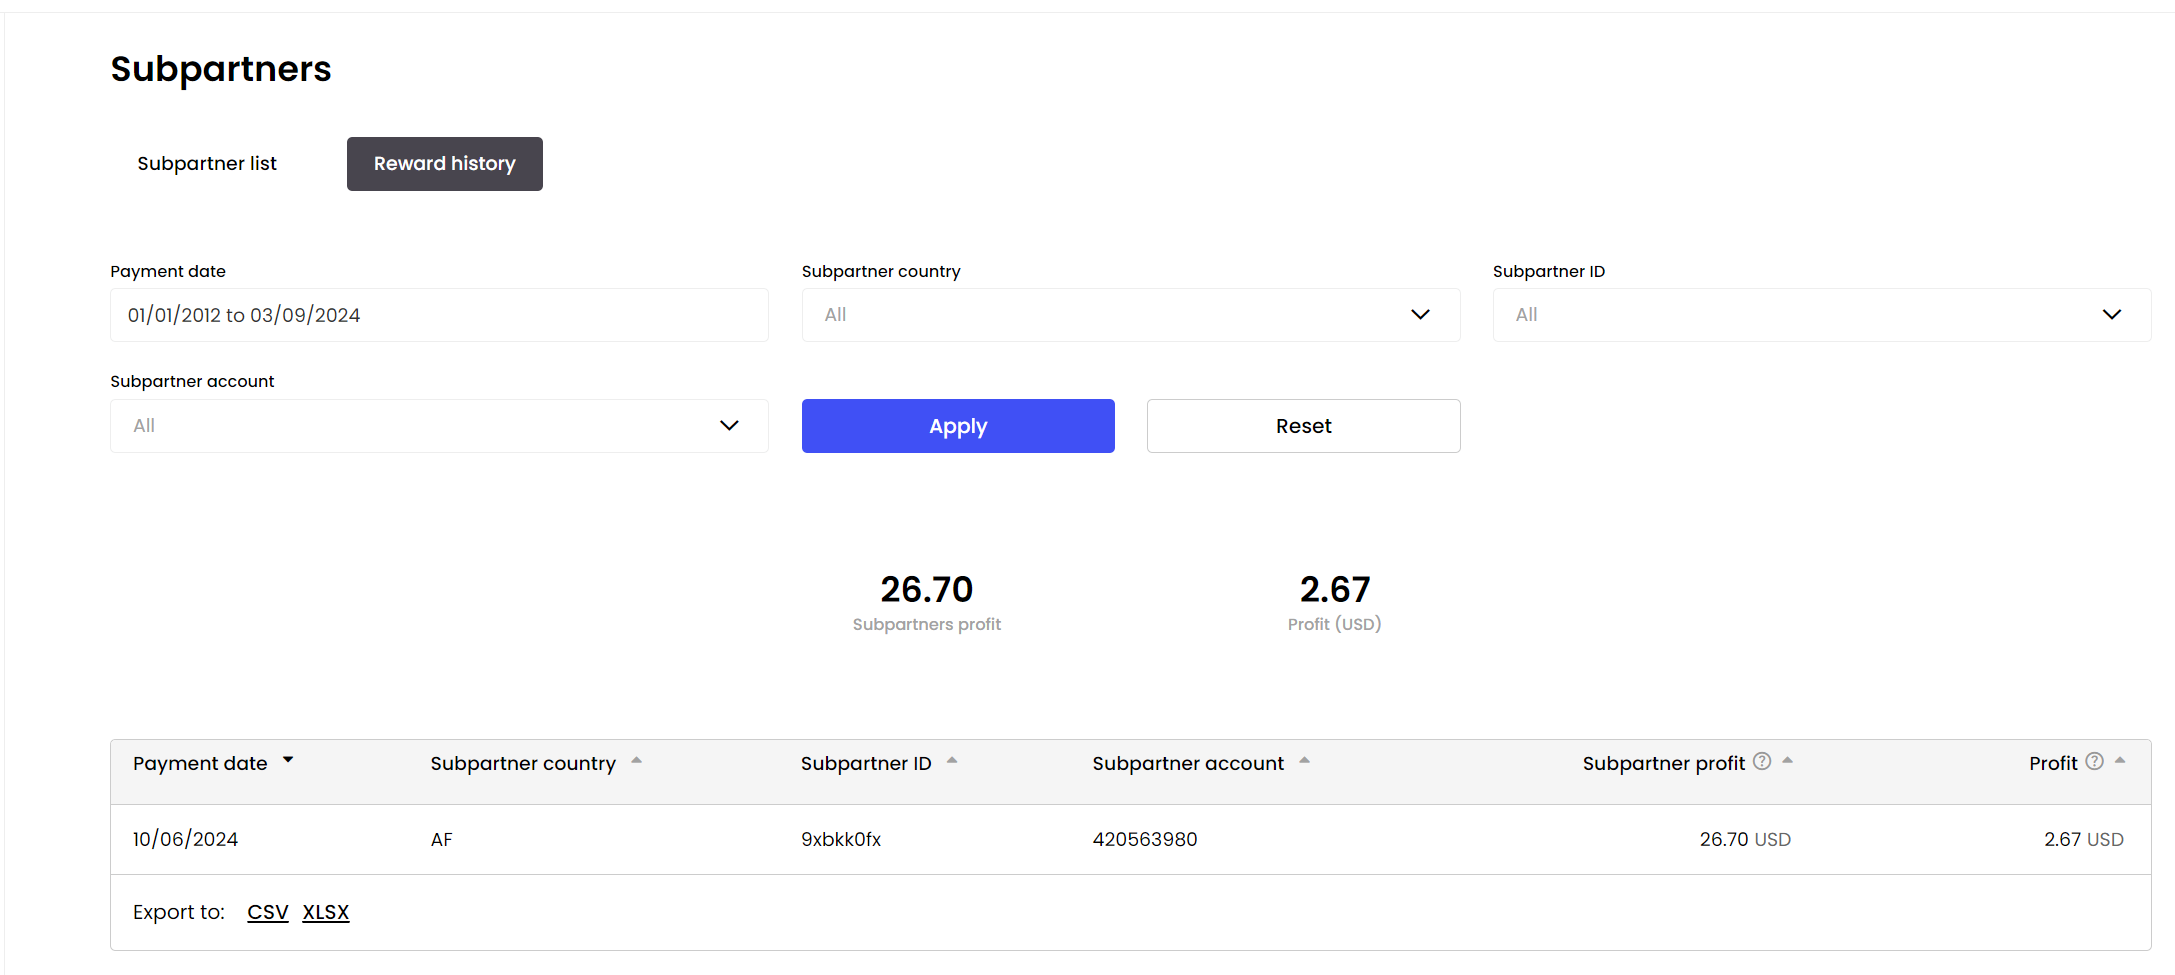2175x975 pixels.
Task: Sort table by Subpartner country arrow
Action: (636, 761)
